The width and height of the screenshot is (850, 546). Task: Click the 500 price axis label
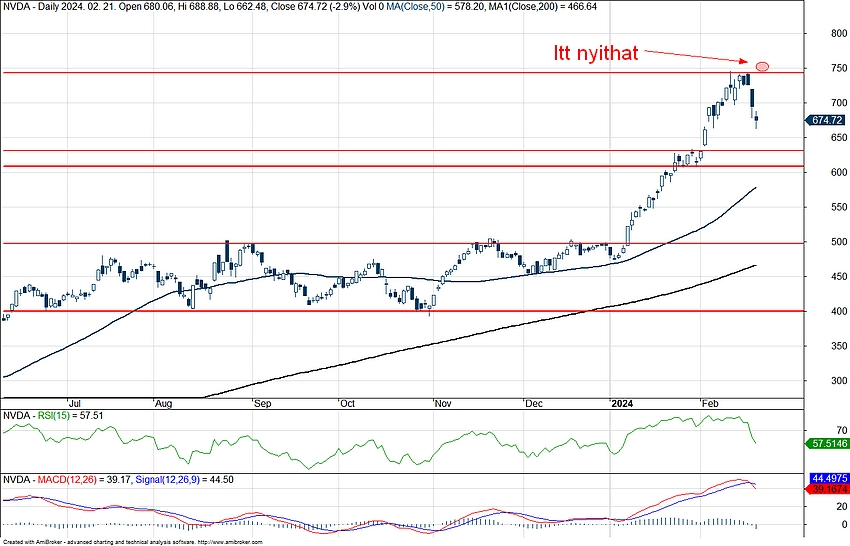point(839,242)
